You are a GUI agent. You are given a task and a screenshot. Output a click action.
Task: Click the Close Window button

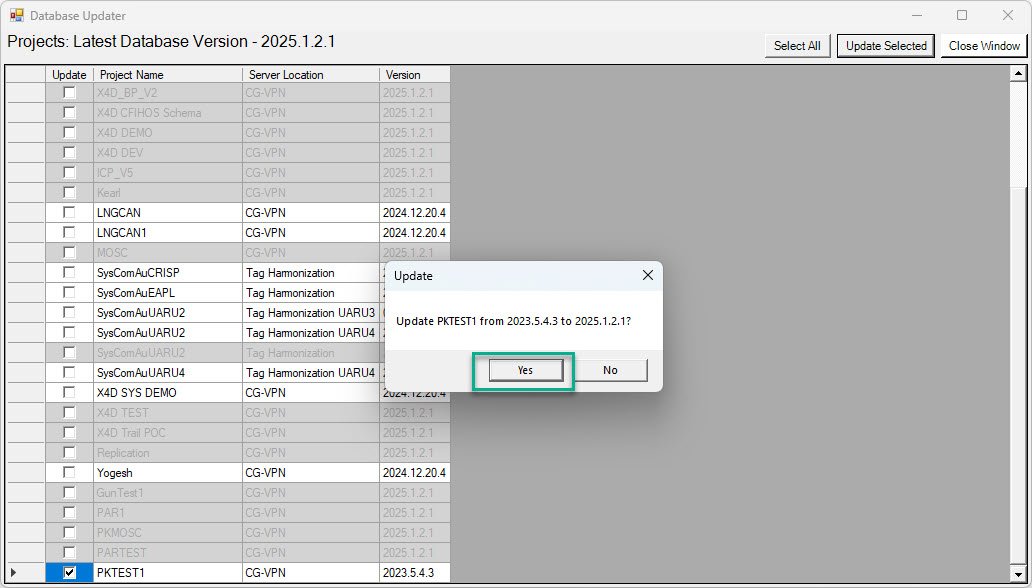[984, 46]
